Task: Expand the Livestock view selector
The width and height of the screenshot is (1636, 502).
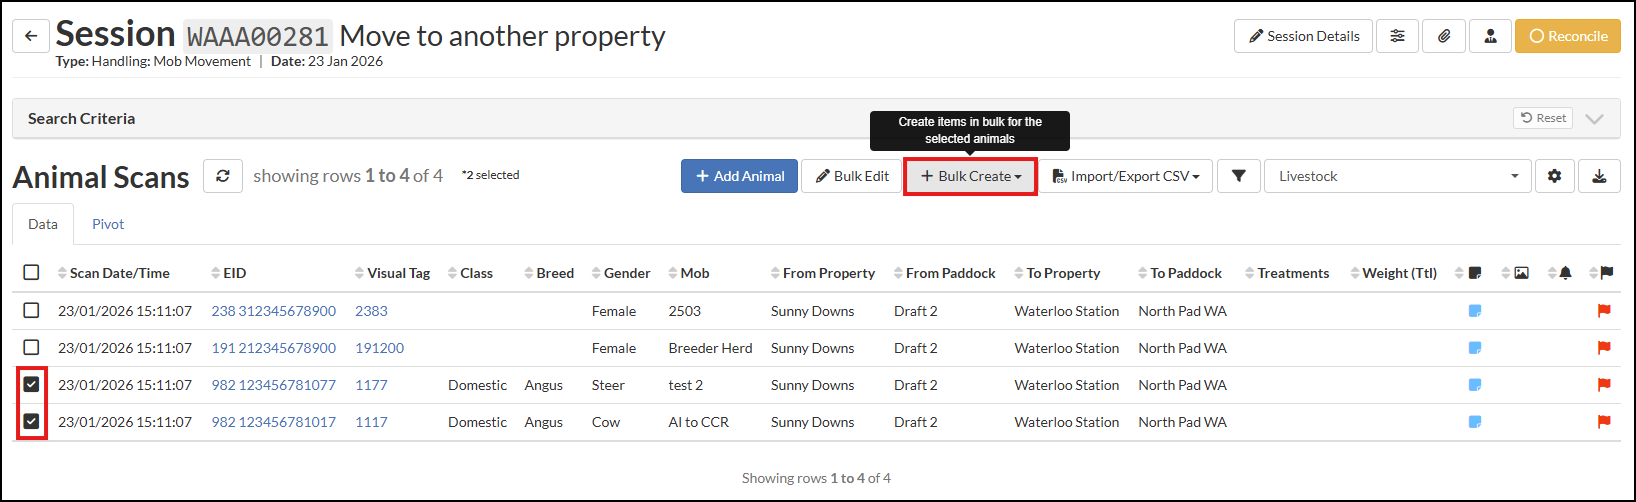Action: [x=1397, y=176]
